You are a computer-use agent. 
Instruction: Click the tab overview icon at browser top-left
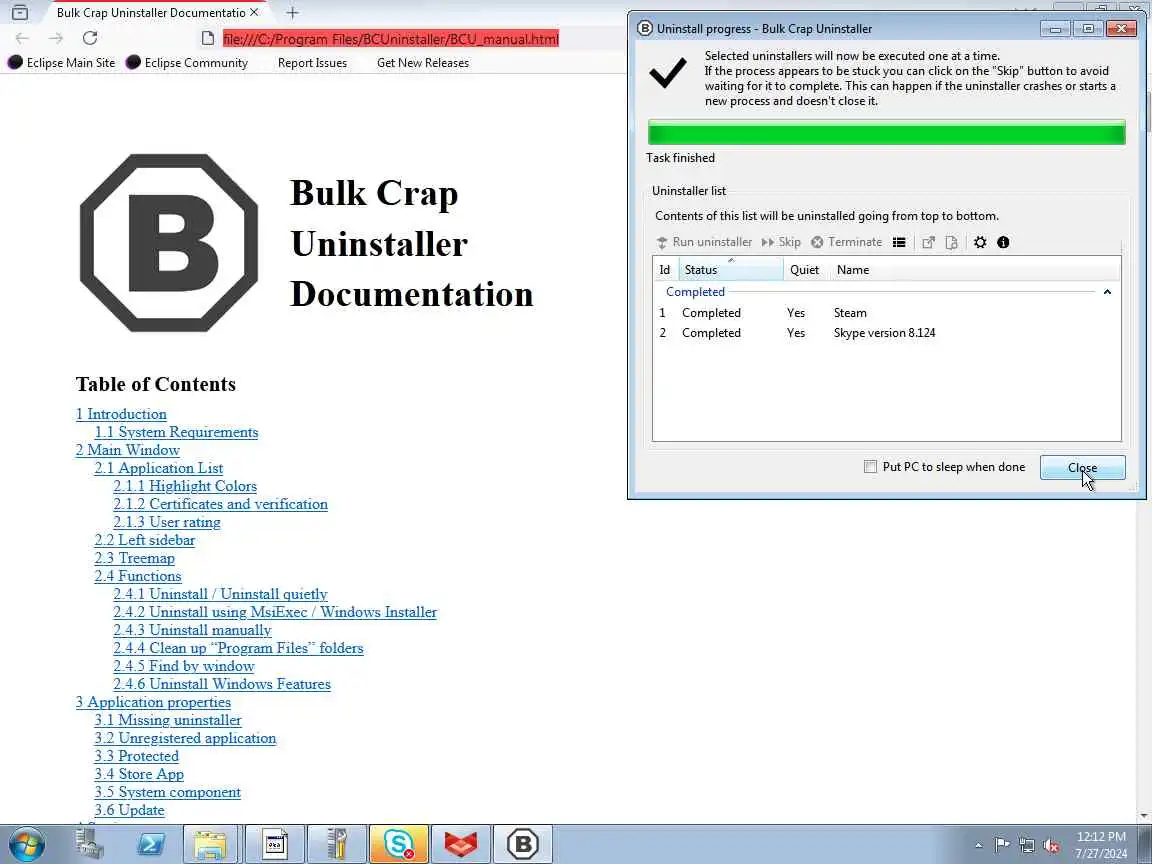[20, 12]
